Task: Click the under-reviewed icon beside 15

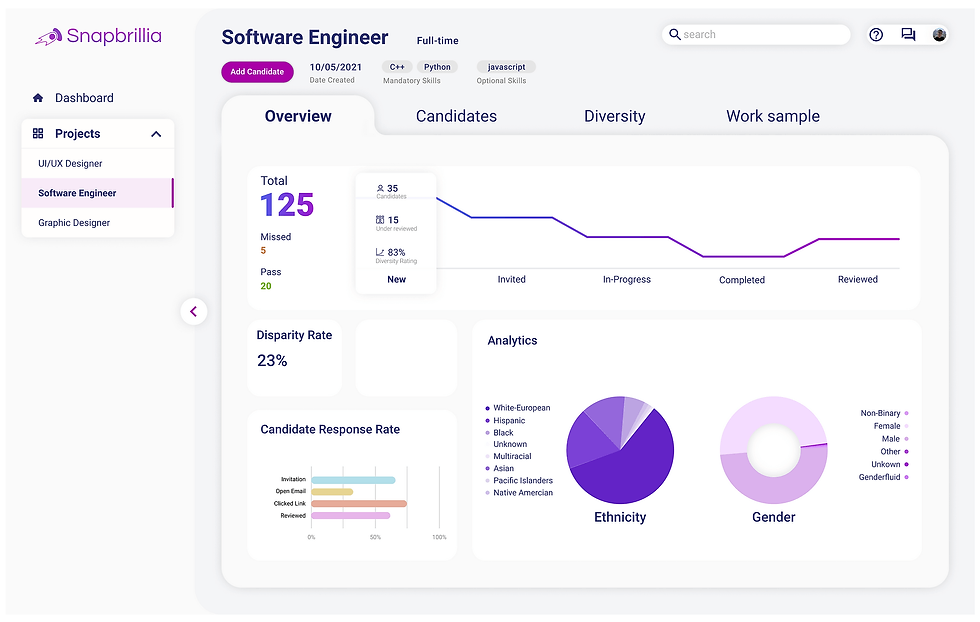Action: click(x=380, y=219)
